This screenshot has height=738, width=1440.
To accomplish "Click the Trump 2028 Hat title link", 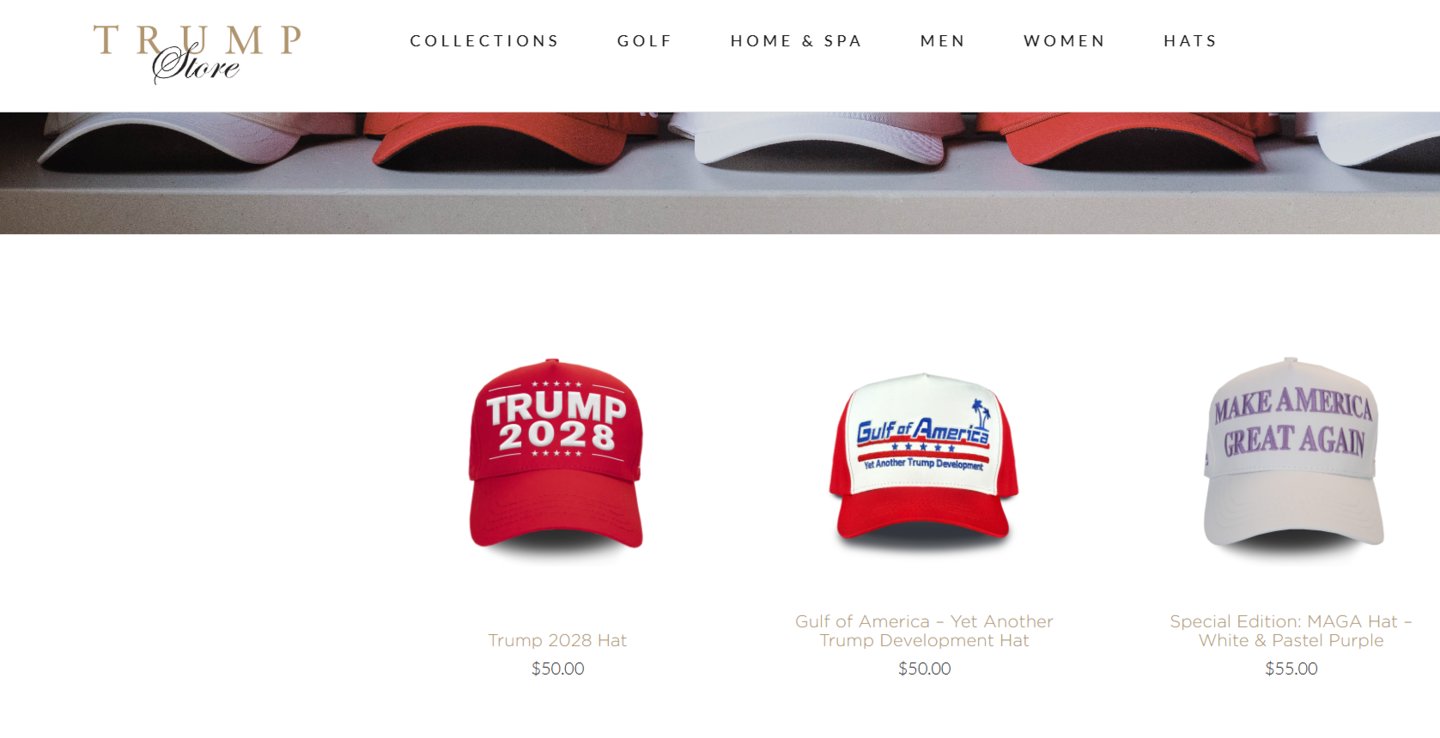I will pos(557,640).
